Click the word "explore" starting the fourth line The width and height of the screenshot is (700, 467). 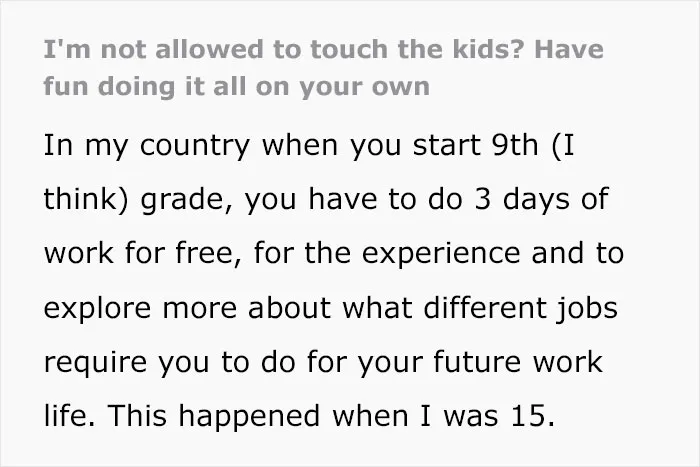97,309
